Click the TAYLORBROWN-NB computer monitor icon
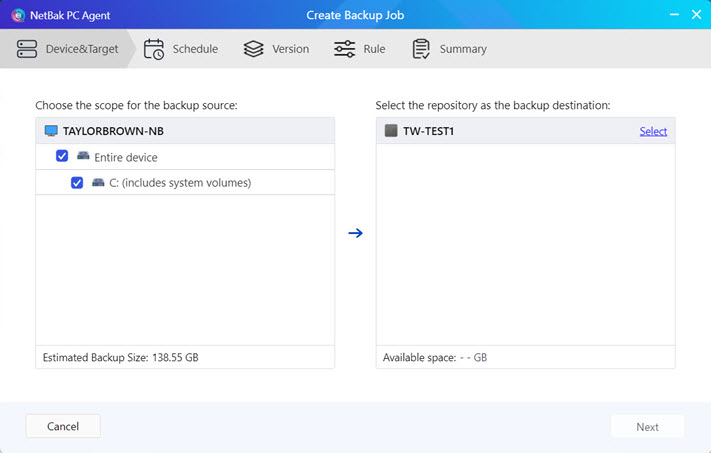The height and width of the screenshot is (453, 711). [51, 131]
